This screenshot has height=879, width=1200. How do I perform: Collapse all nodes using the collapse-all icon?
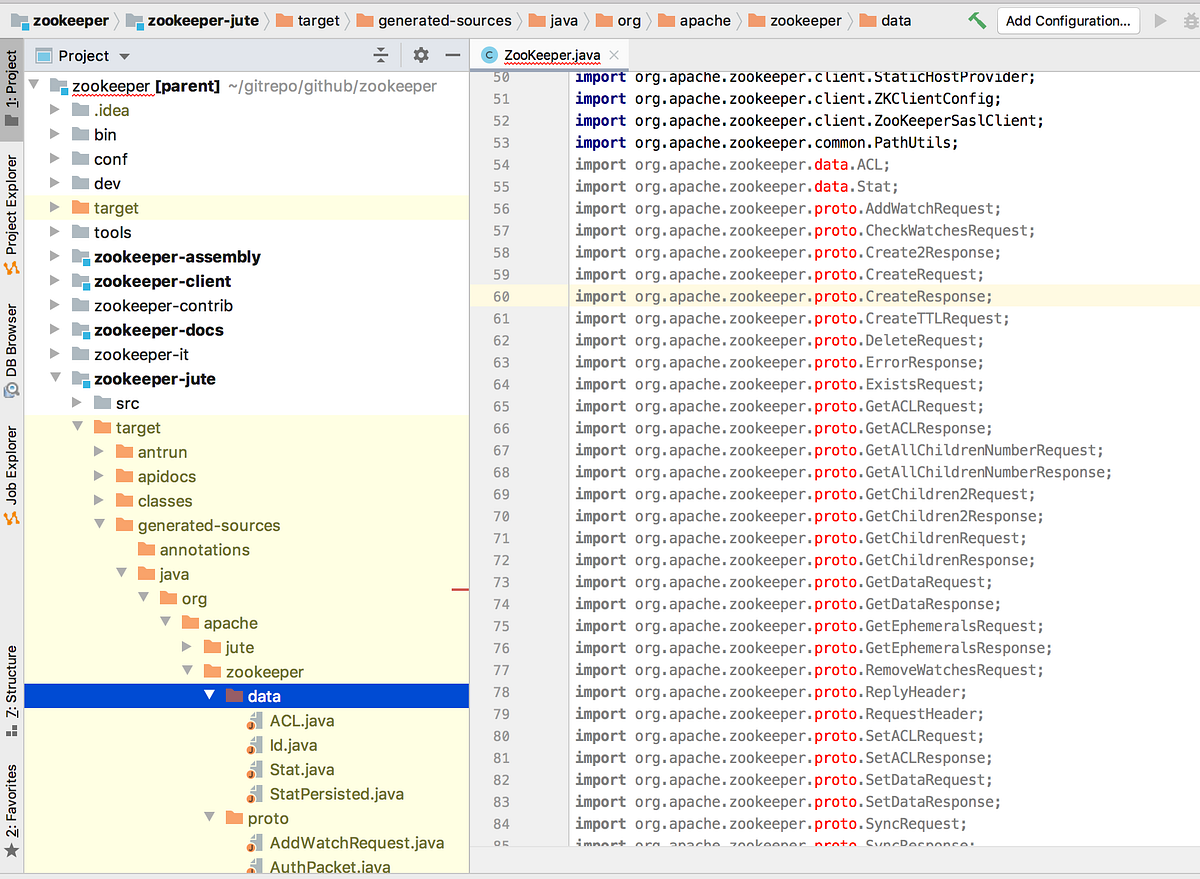(x=381, y=55)
